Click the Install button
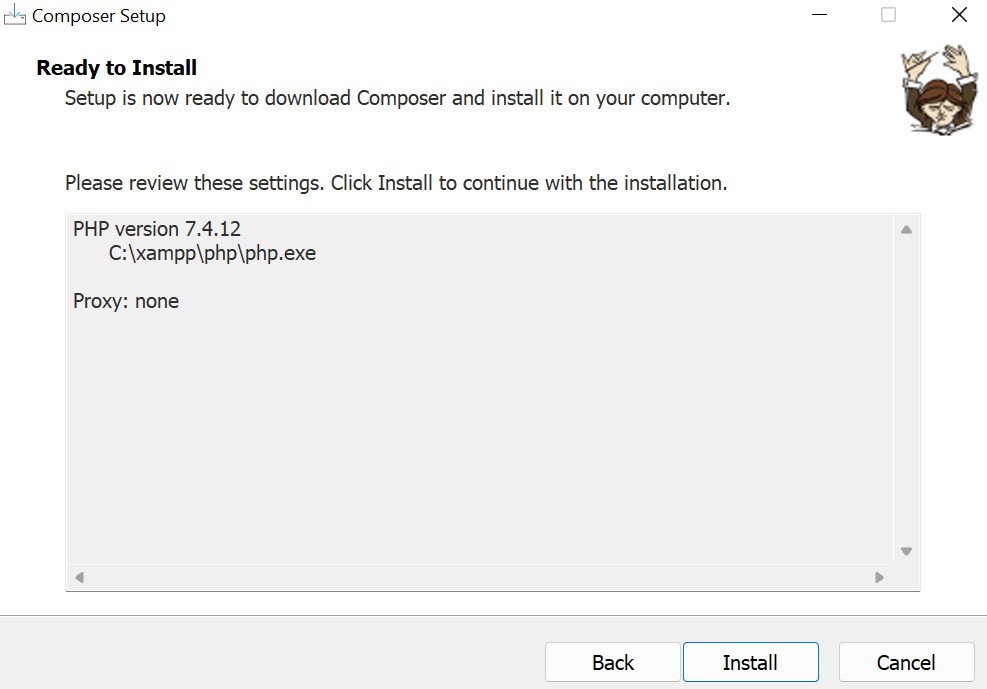 (x=750, y=662)
